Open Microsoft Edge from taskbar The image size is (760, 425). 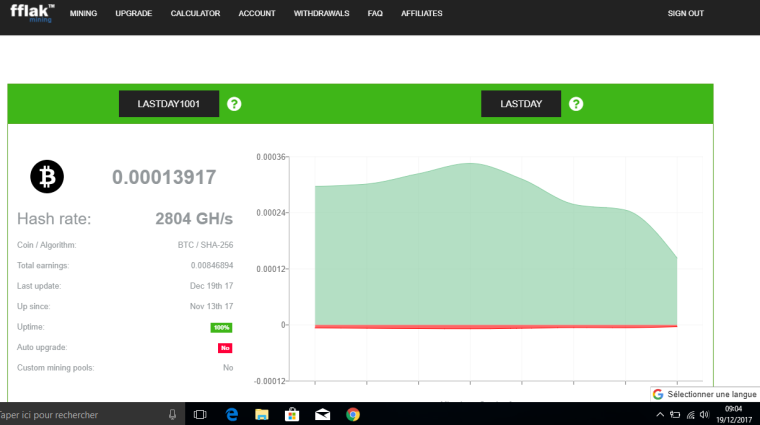click(x=230, y=414)
